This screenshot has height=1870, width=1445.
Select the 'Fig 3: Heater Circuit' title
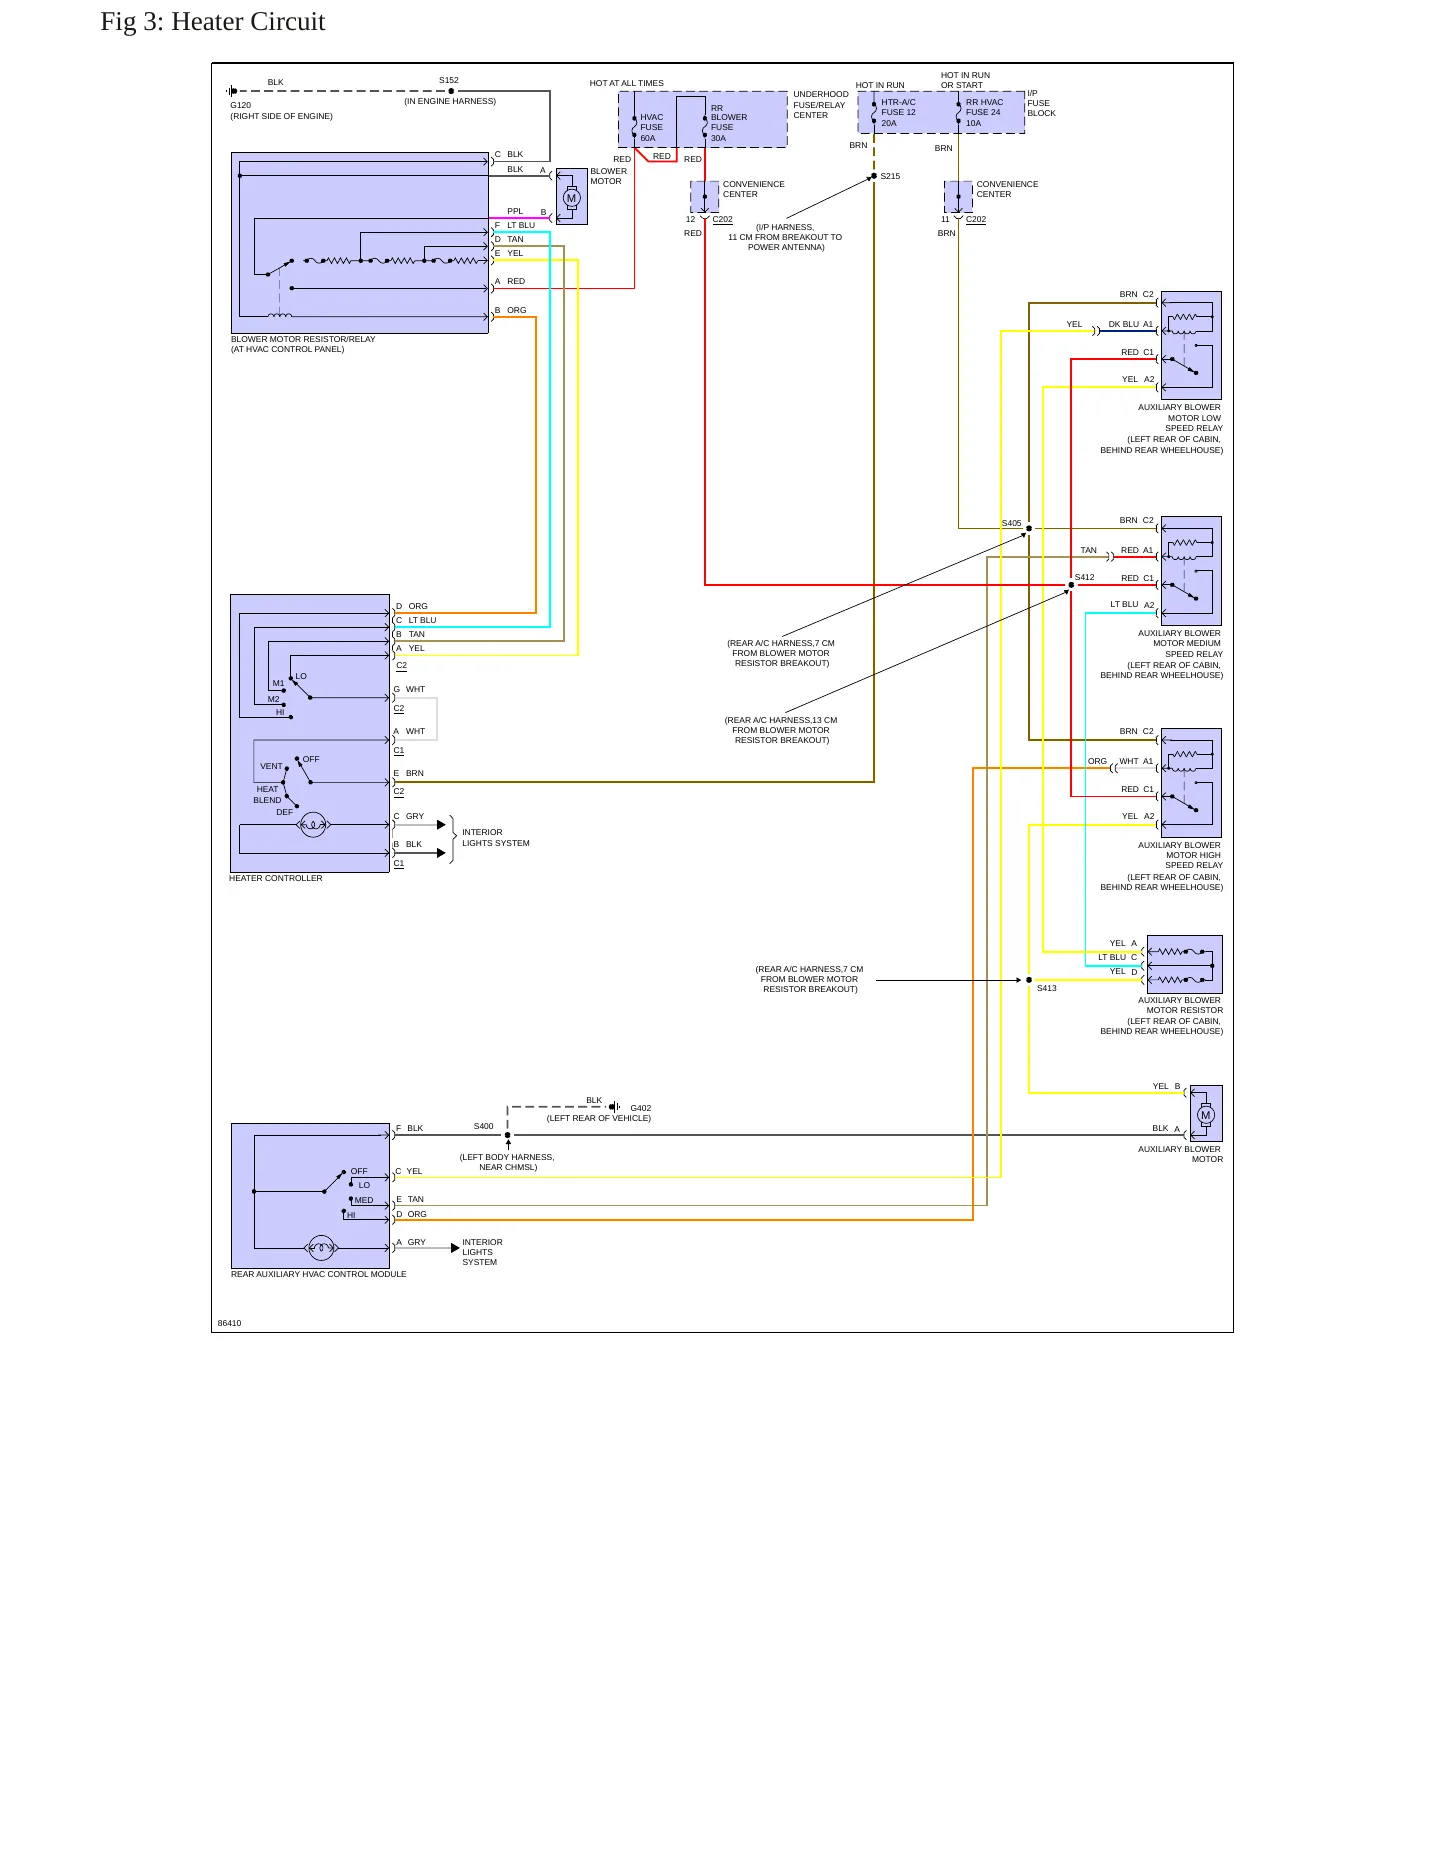pos(213,22)
